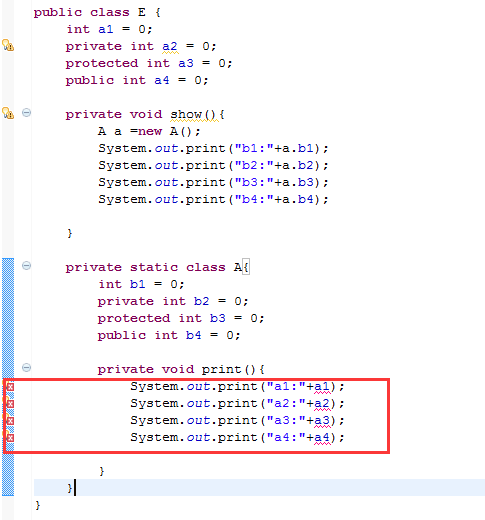Click string literal "a1:"
Screen dimensions: 485x520
tap(286, 386)
